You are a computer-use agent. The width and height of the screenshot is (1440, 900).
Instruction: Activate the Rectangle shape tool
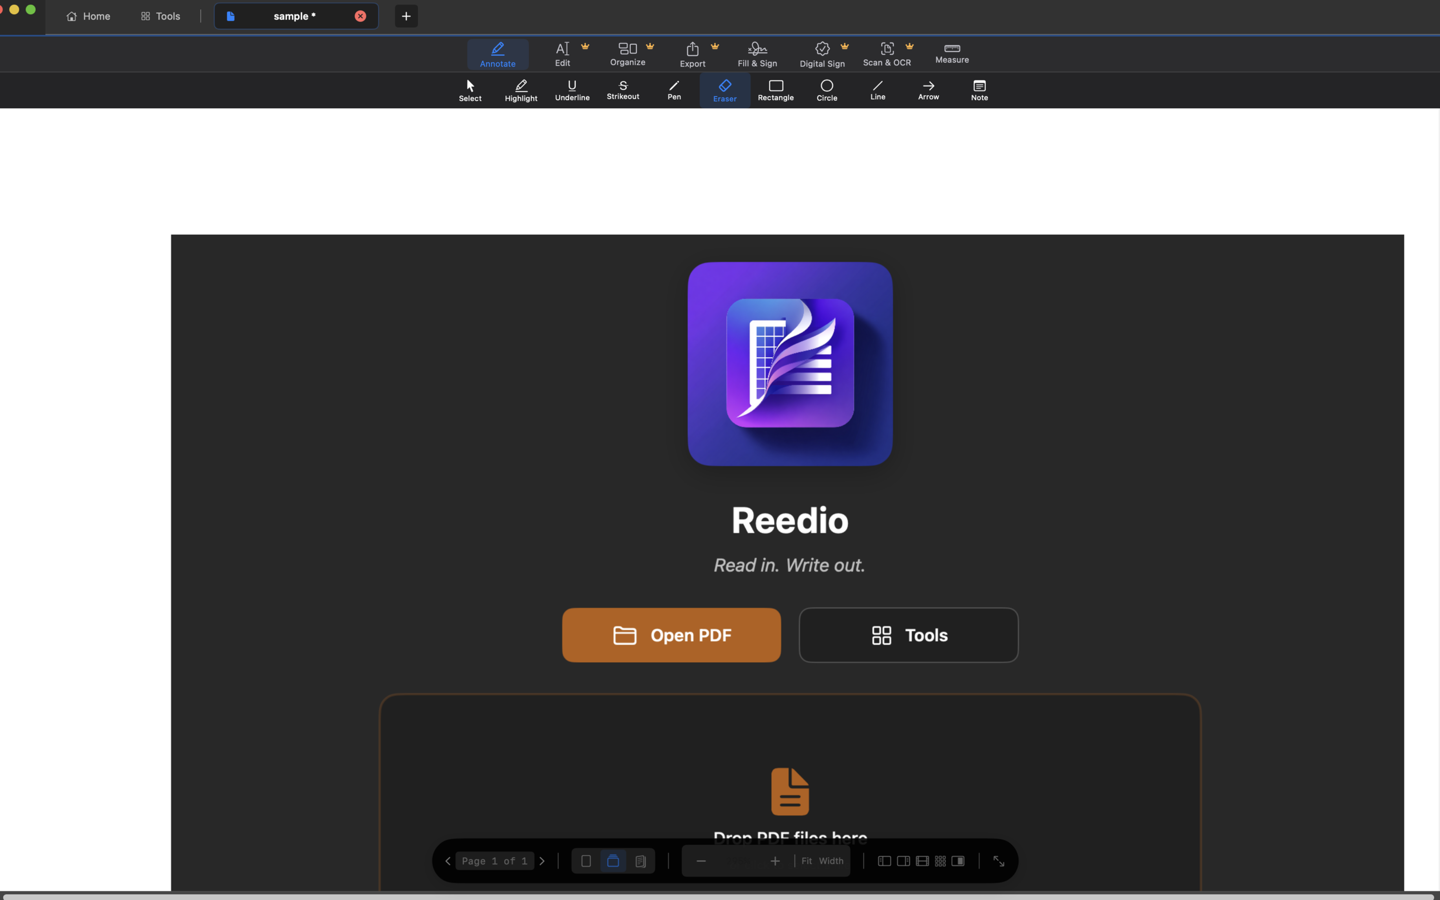(x=775, y=90)
